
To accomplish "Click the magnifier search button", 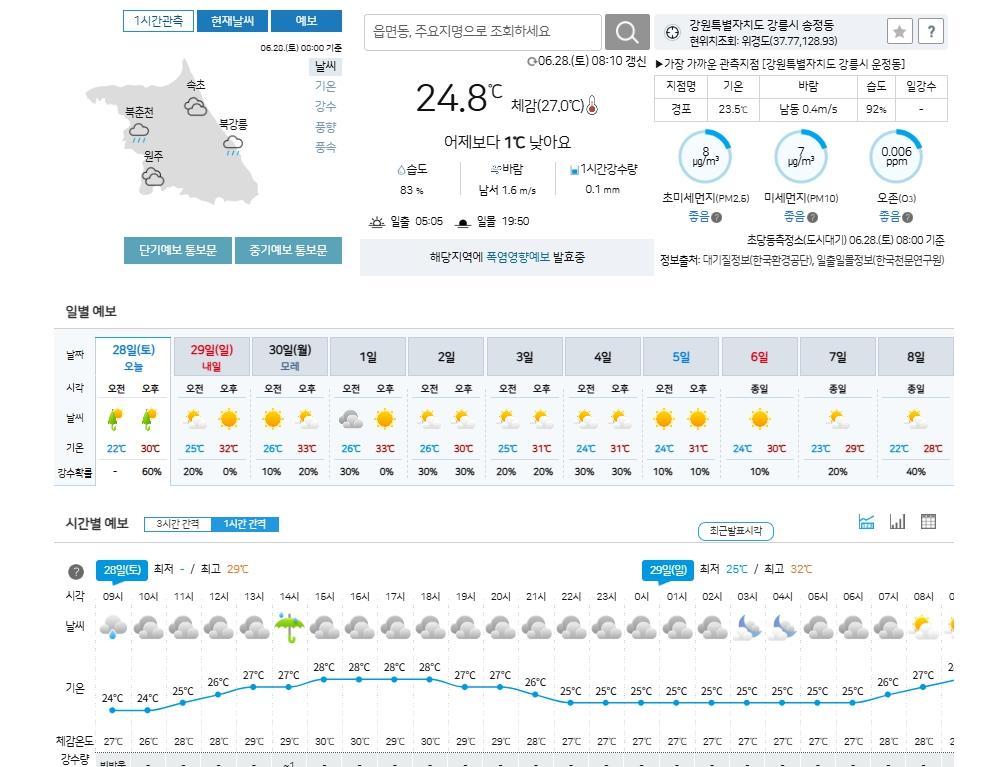I will tap(627, 32).
